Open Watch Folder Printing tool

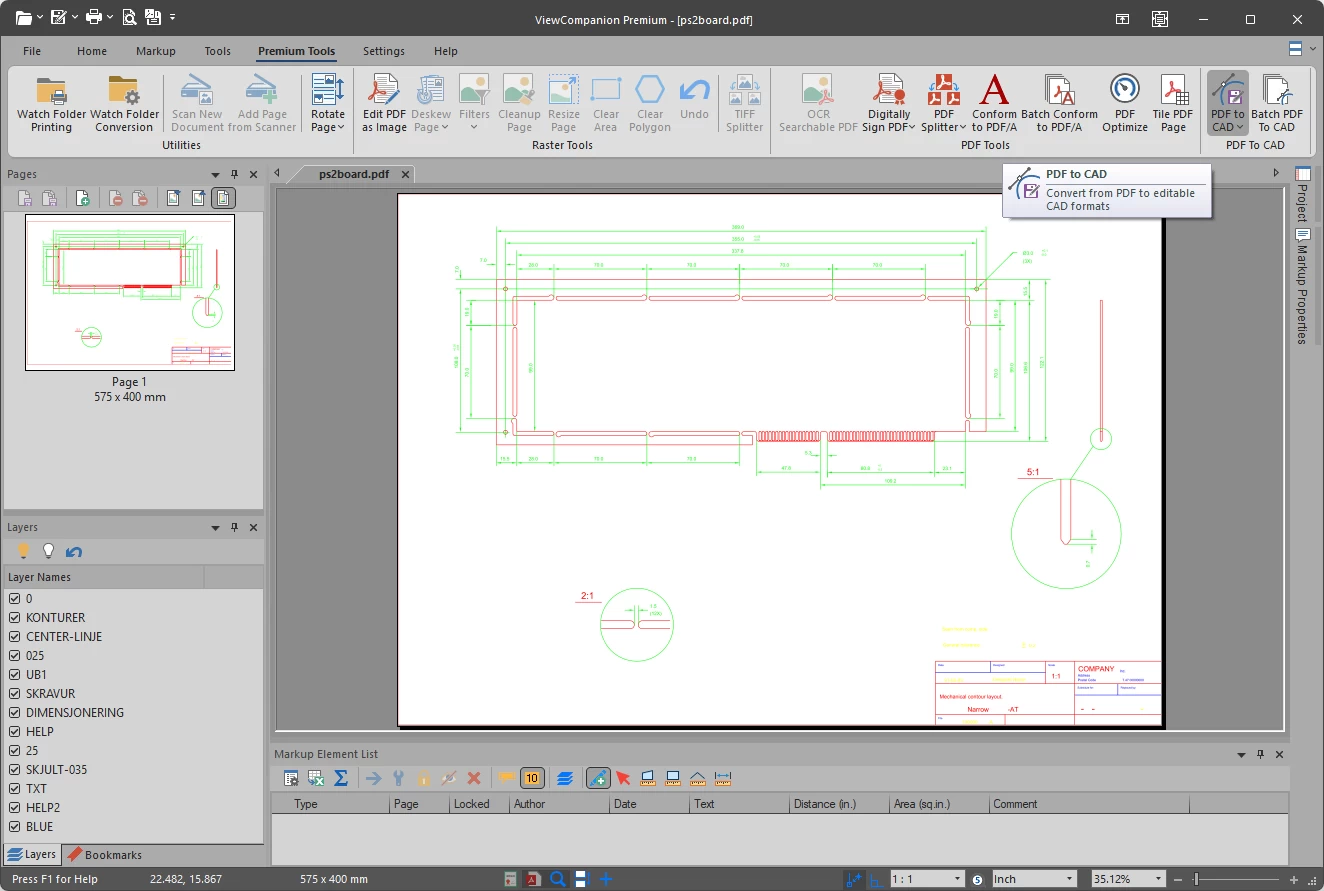tap(52, 103)
